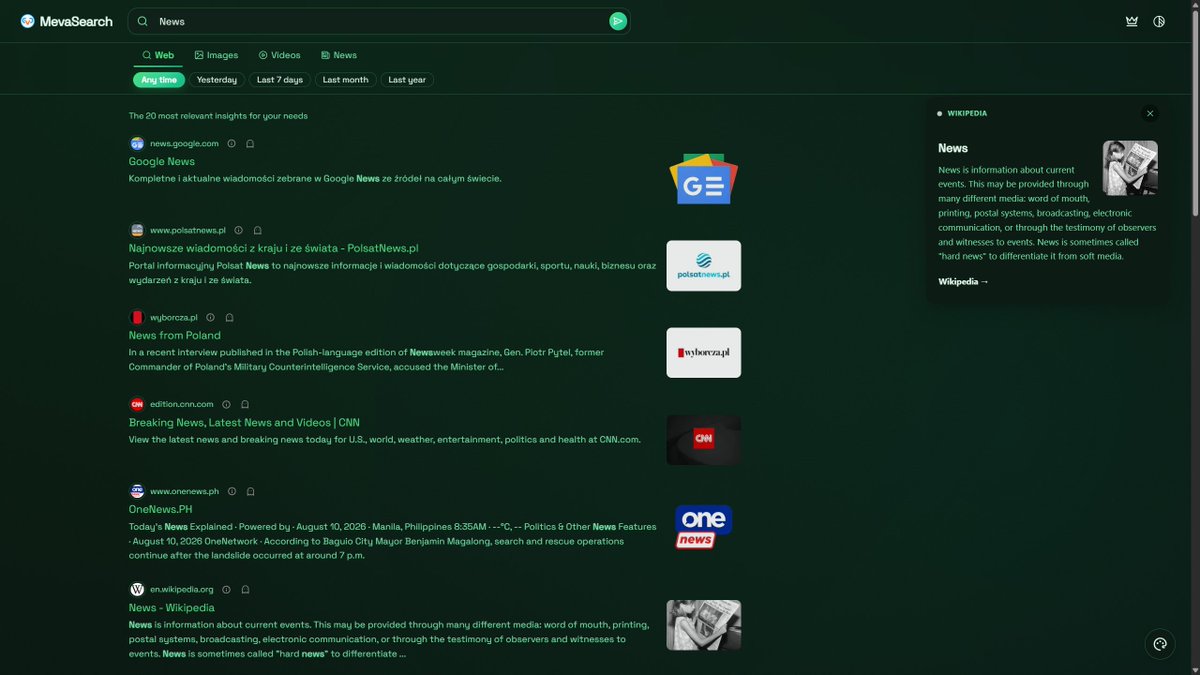Click info icon next to www.onenews.ph
This screenshot has height=675, width=1200.
click(x=232, y=491)
